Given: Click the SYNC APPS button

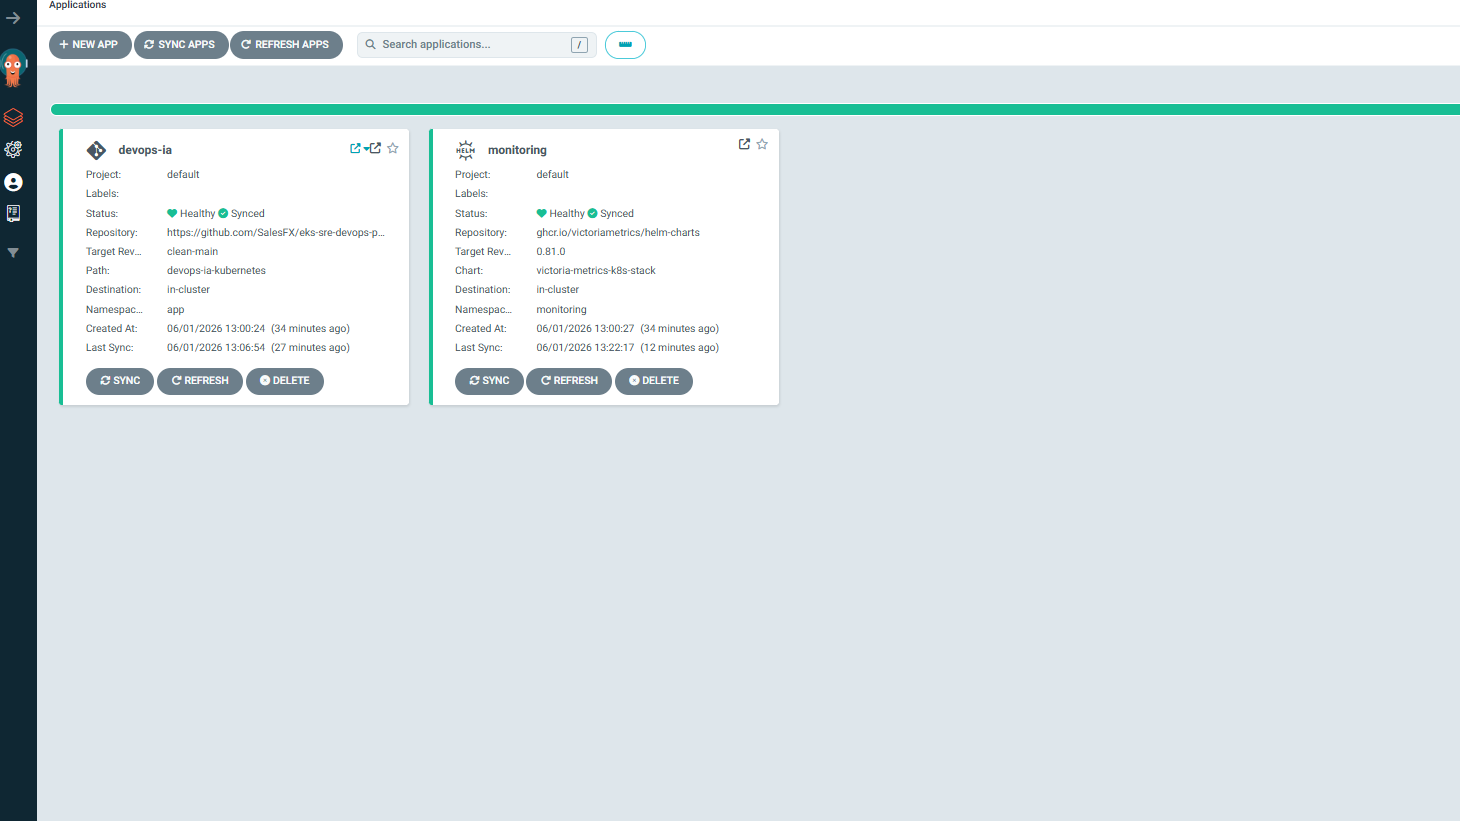Looking at the screenshot, I should pyautogui.click(x=181, y=45).
